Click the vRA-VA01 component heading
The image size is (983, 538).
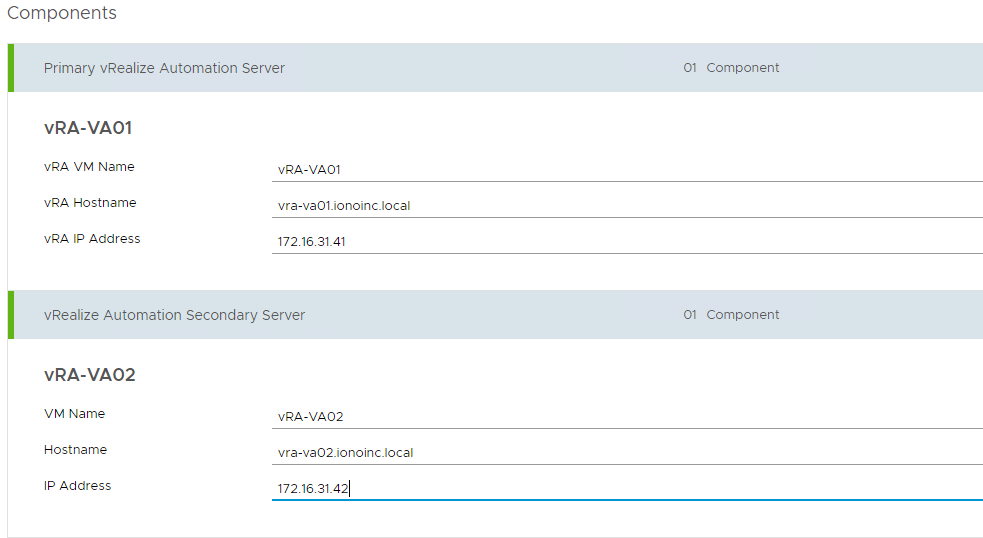point(88,128)
